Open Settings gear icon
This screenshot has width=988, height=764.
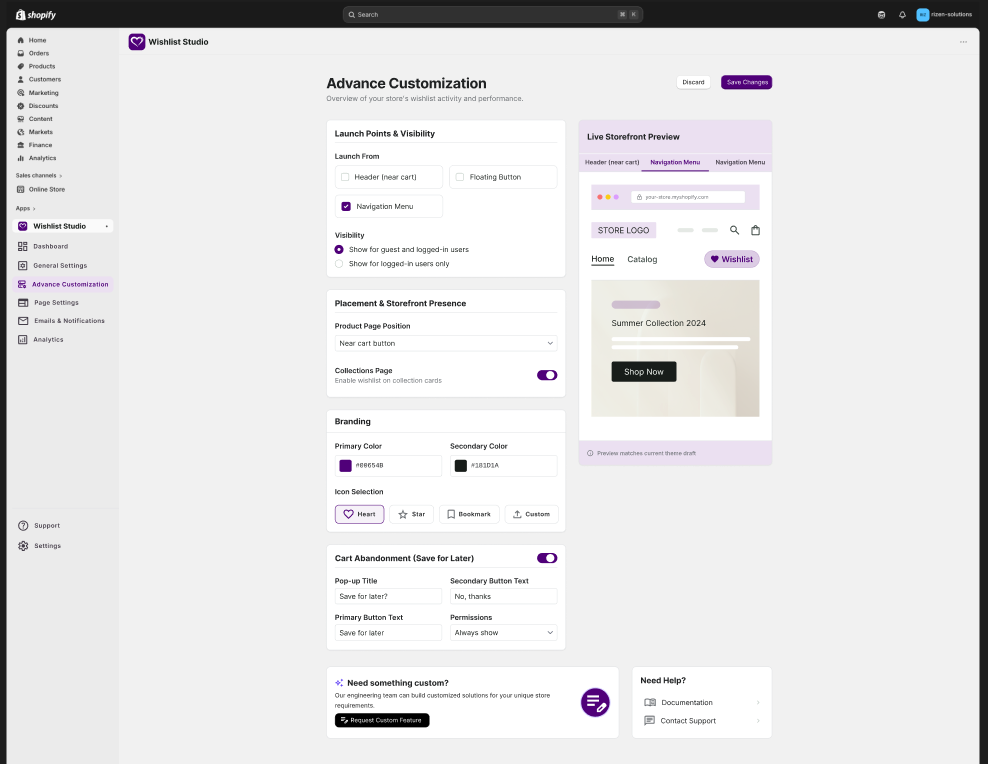click(23, 545)
